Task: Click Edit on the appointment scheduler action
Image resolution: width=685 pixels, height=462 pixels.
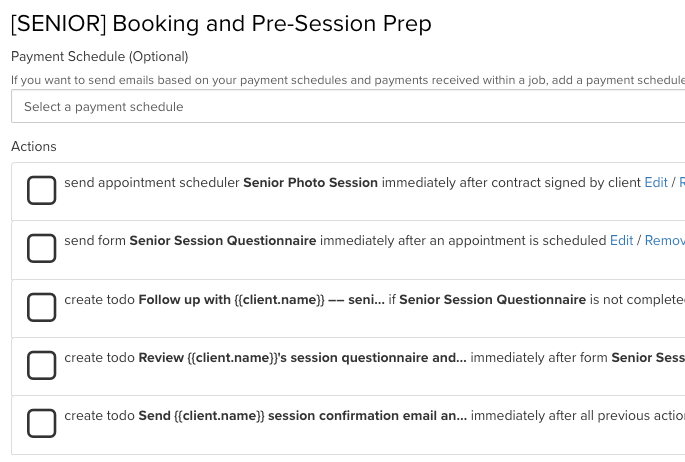Action: (x=656, y=183)
